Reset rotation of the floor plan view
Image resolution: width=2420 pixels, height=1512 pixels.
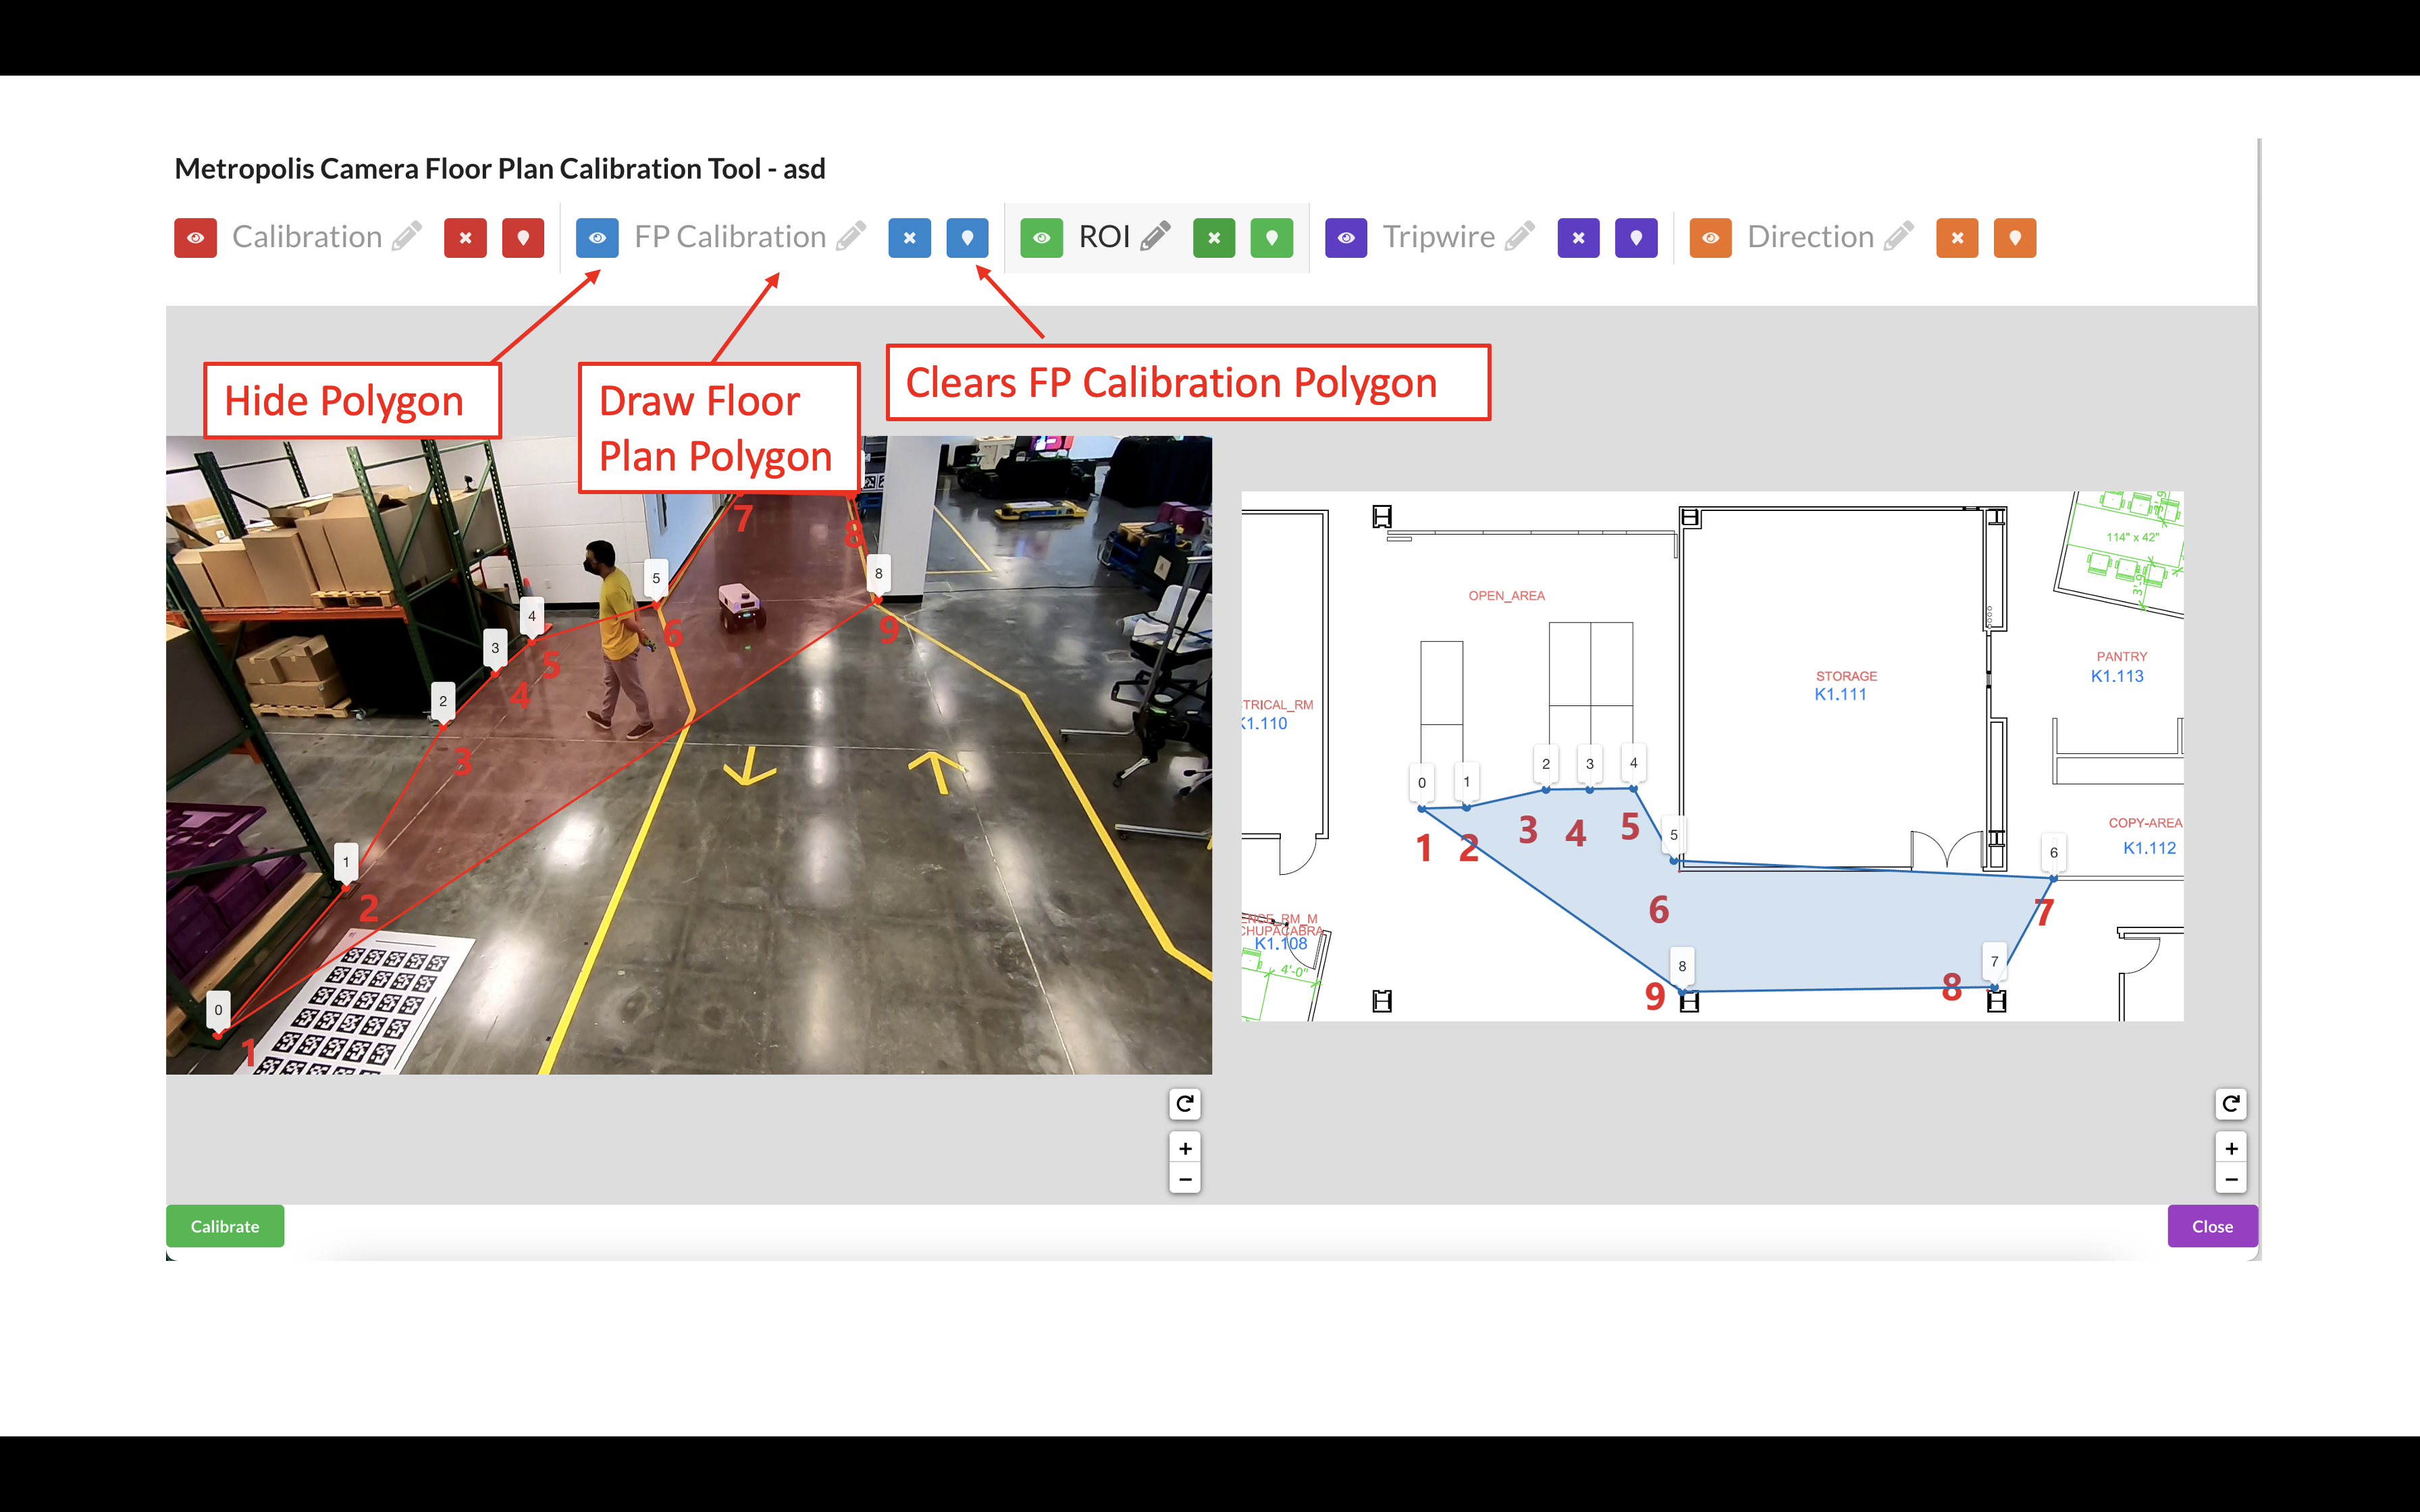click(x=2231, y=1104)
